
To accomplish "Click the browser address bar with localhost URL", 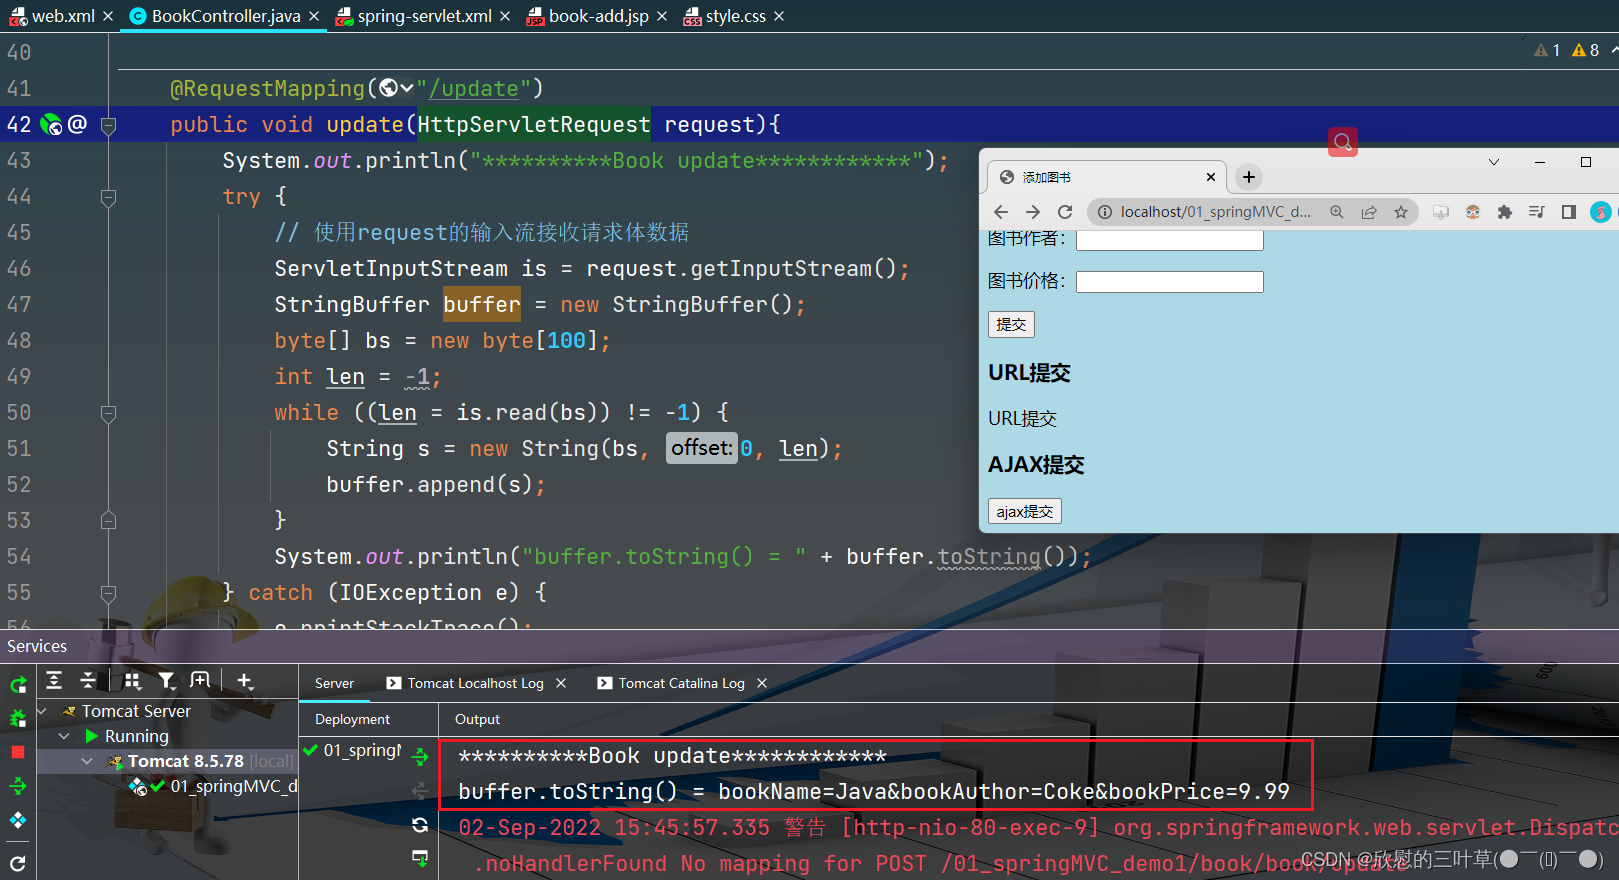I will (x=1215, y=212).
